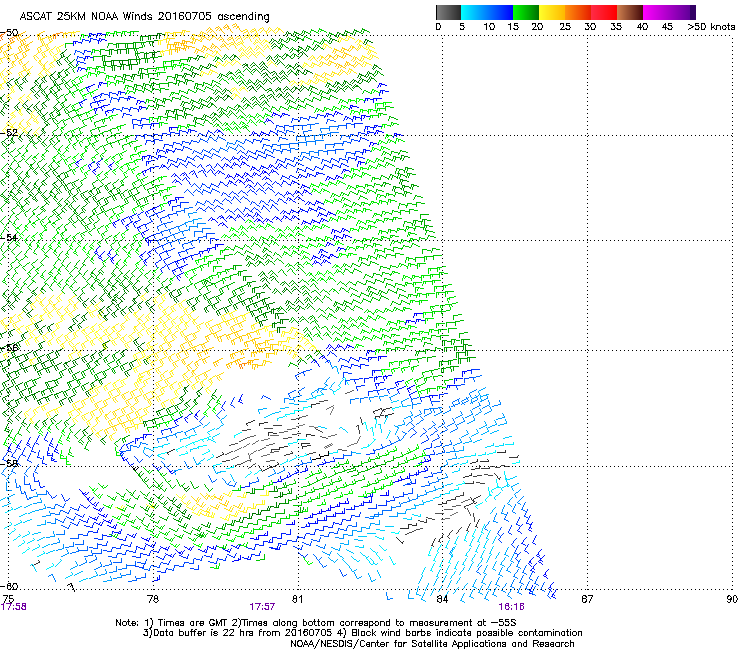Click the 16:16 purple time label
Image resolution: width=740 pixels, height=650 pixels.
pyautogui.click(x=511, y=607)
